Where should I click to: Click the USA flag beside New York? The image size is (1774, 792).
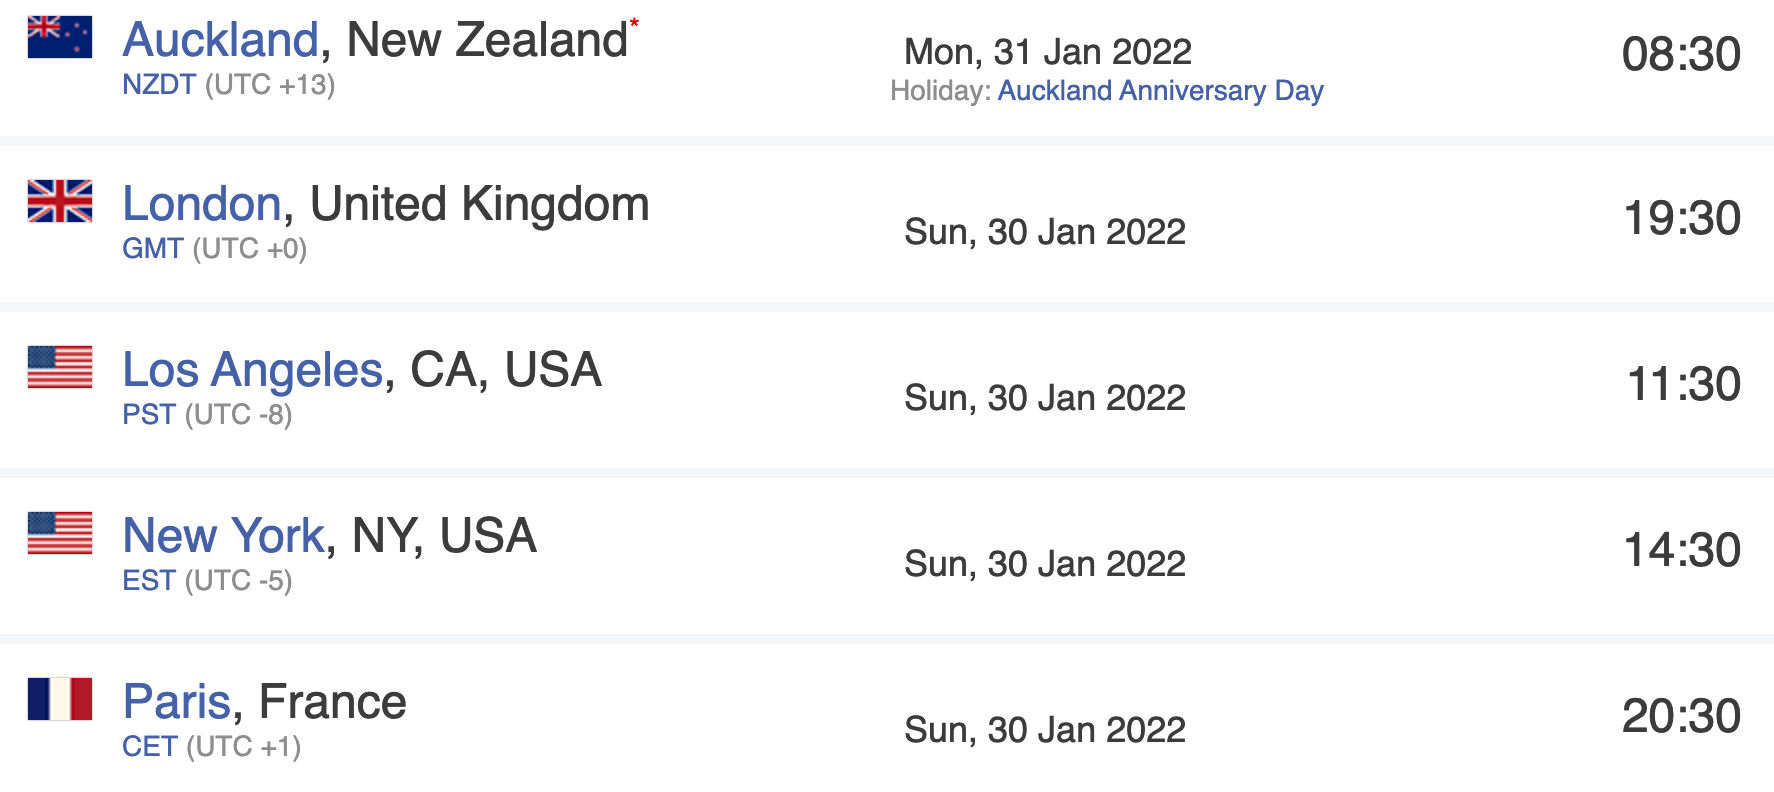click(x=60, y=533)
